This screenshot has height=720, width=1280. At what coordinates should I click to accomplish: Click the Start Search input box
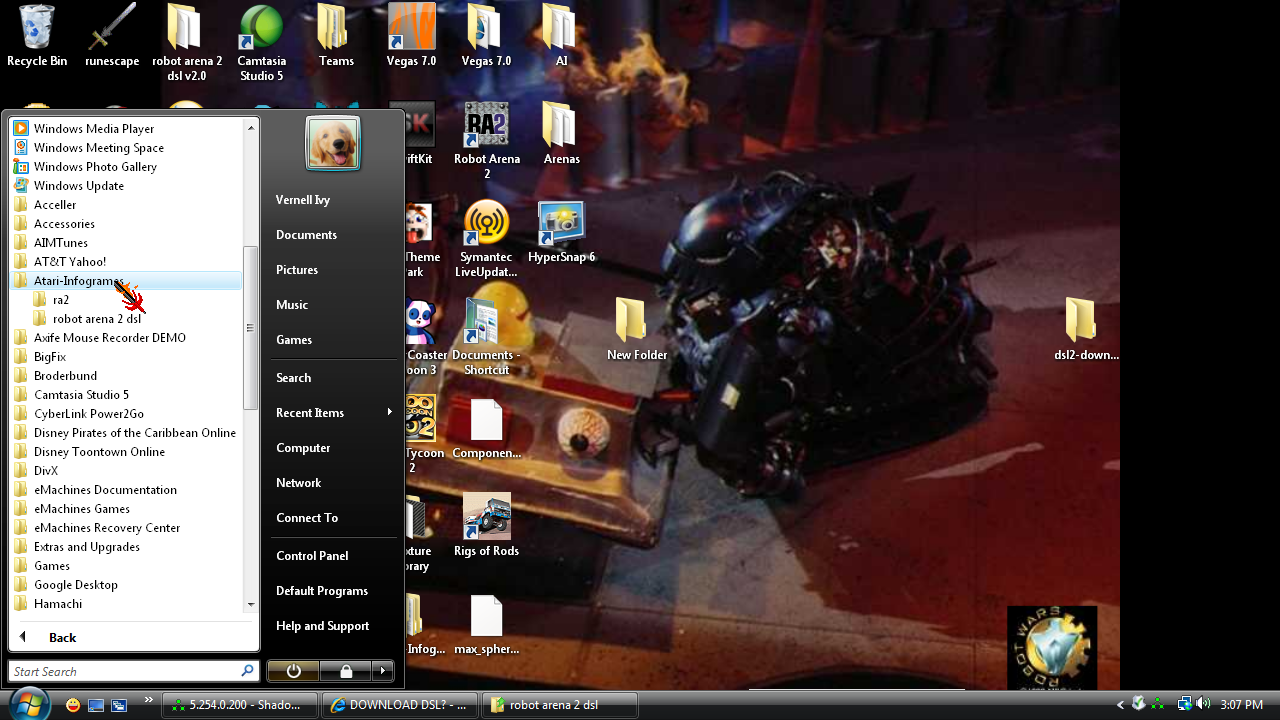tap(134, 671)
